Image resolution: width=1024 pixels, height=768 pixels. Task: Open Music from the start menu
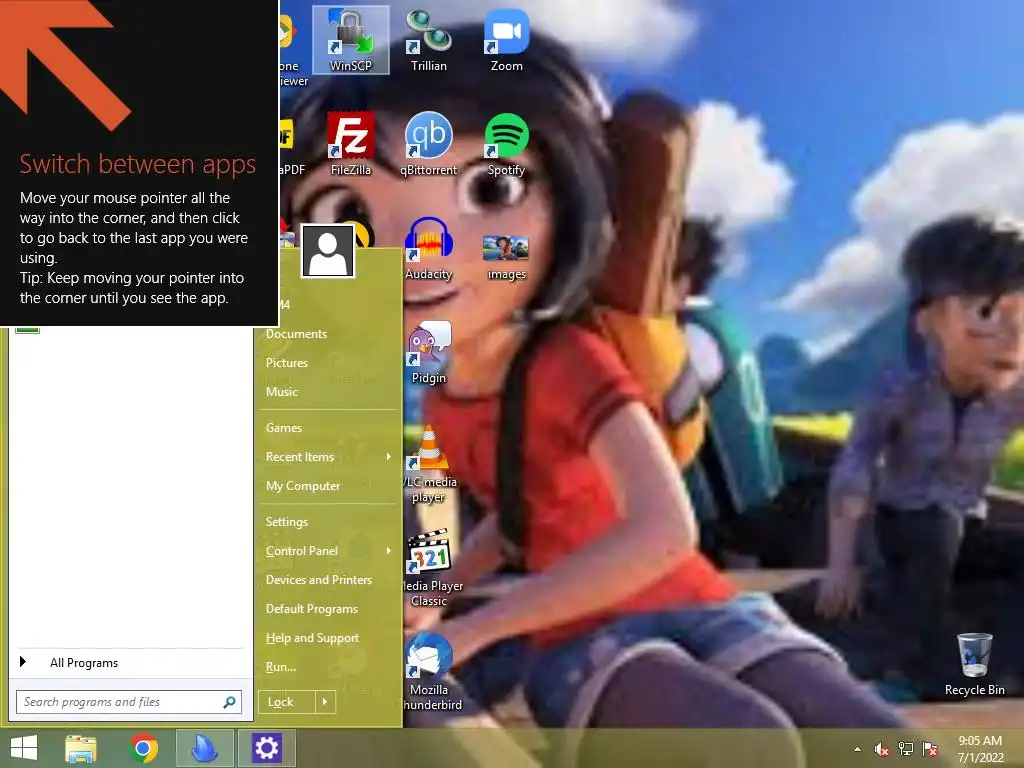click(x=282, y=392)
